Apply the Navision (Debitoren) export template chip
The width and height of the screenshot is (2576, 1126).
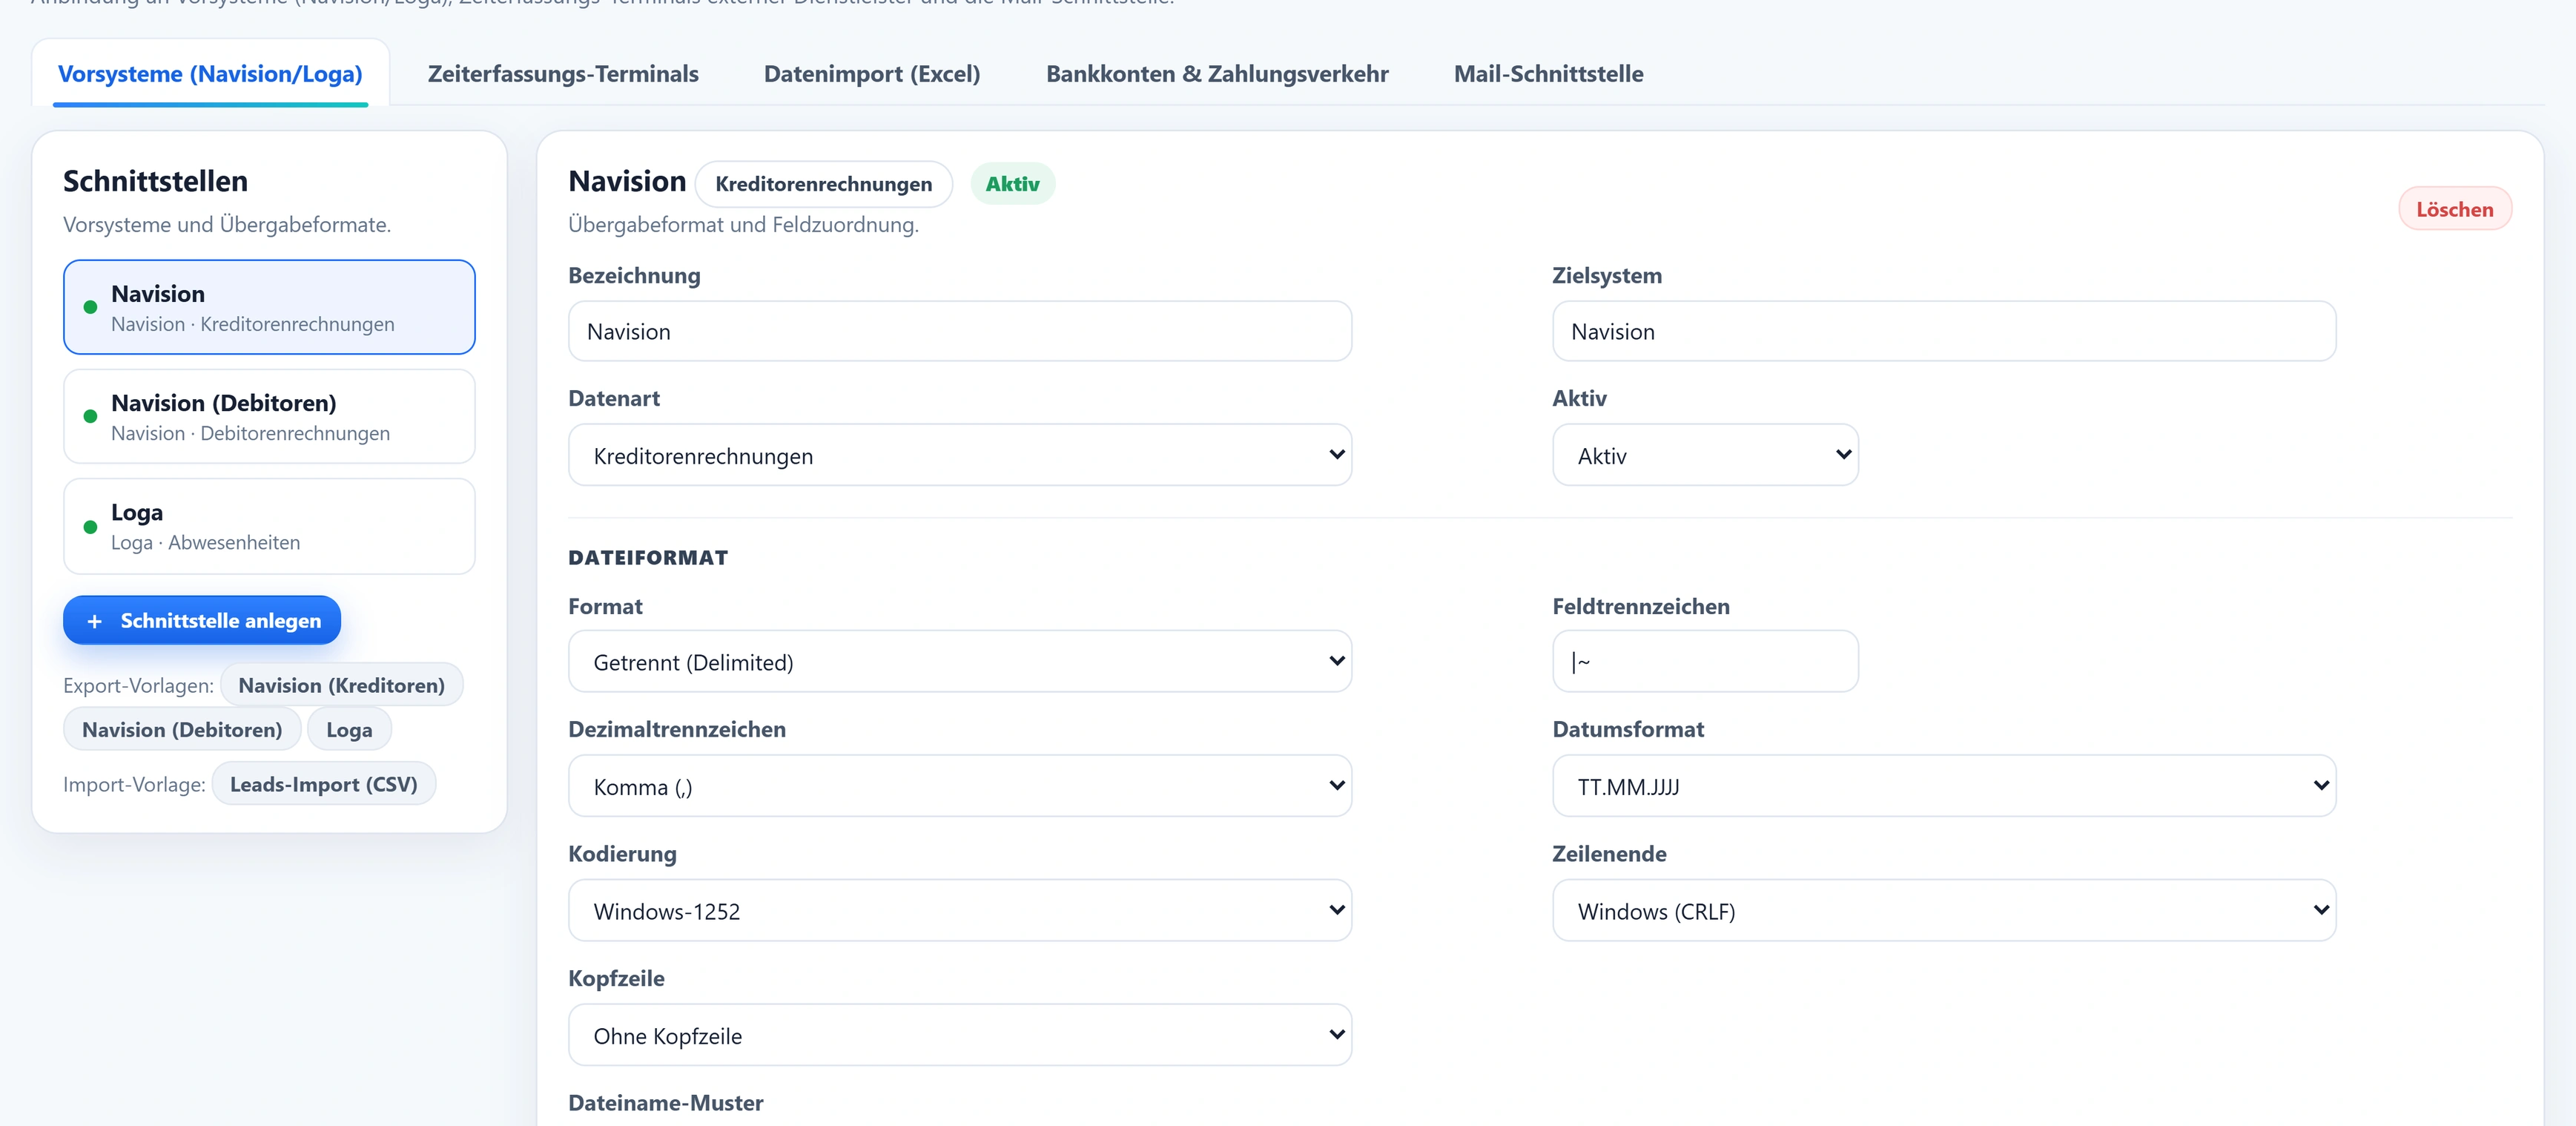pyautogui.click(x=182, y=729)
